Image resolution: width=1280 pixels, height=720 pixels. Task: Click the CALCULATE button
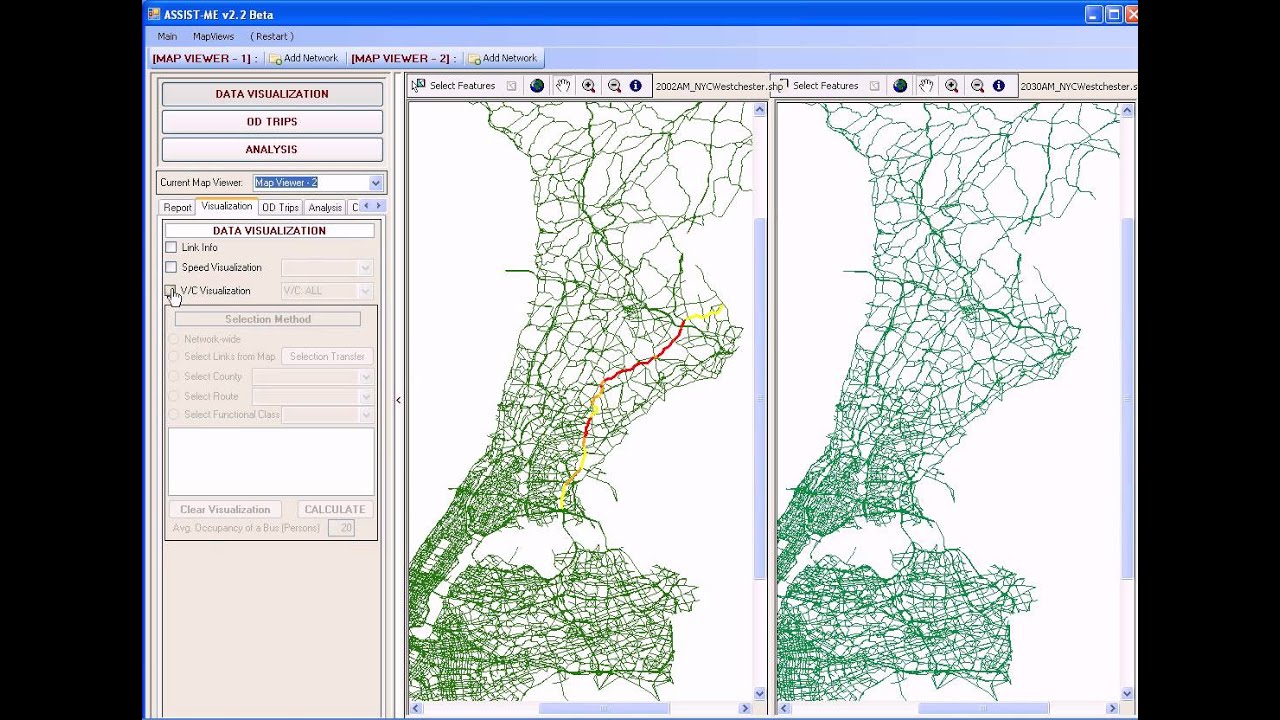coord(335,509)
